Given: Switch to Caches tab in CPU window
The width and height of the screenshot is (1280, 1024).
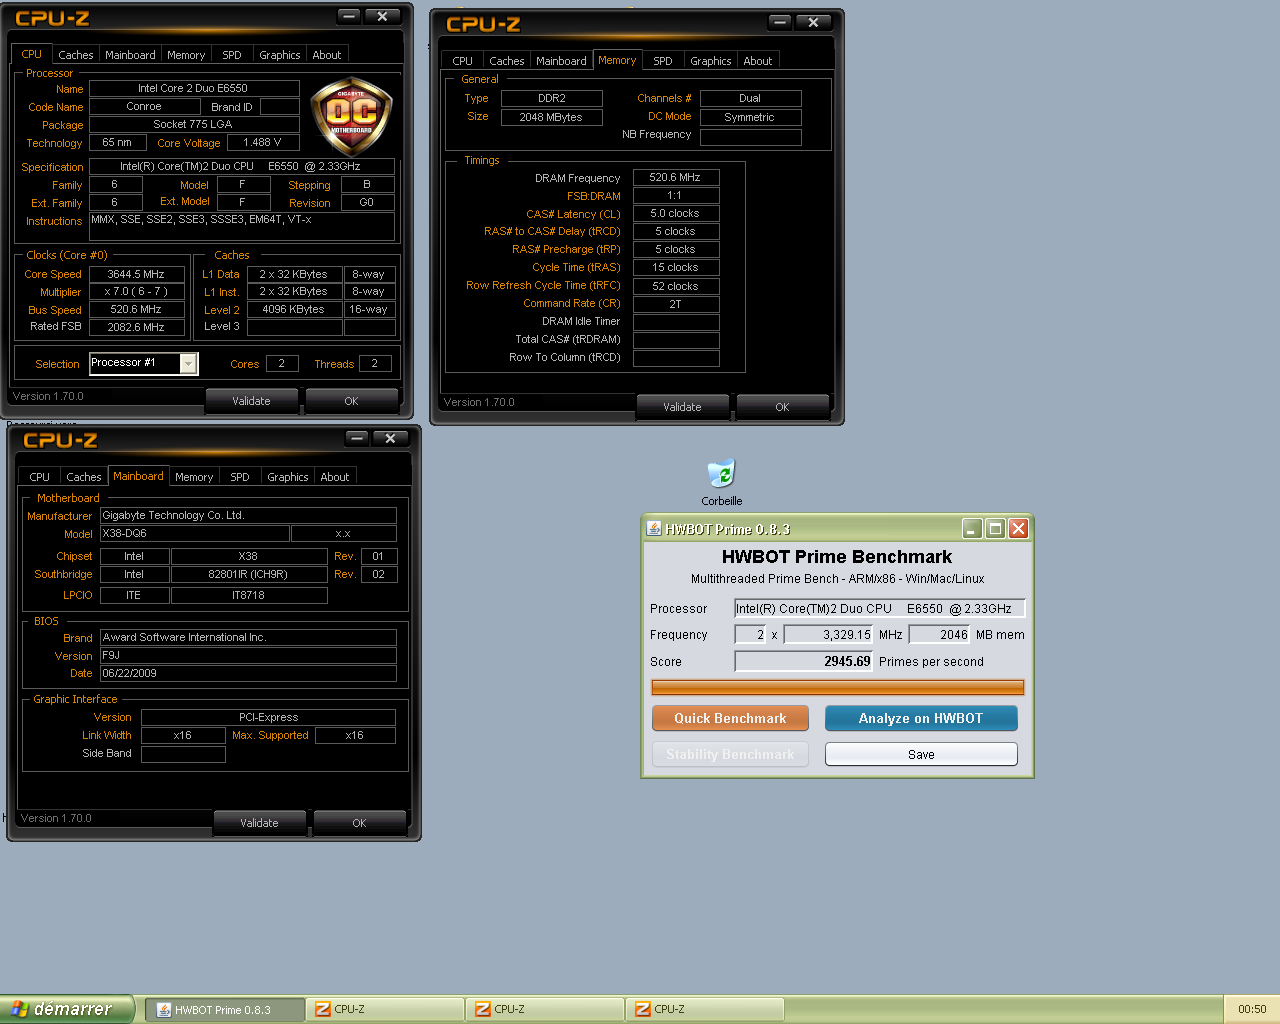Looking at the screenshot, I should (75, 55).
